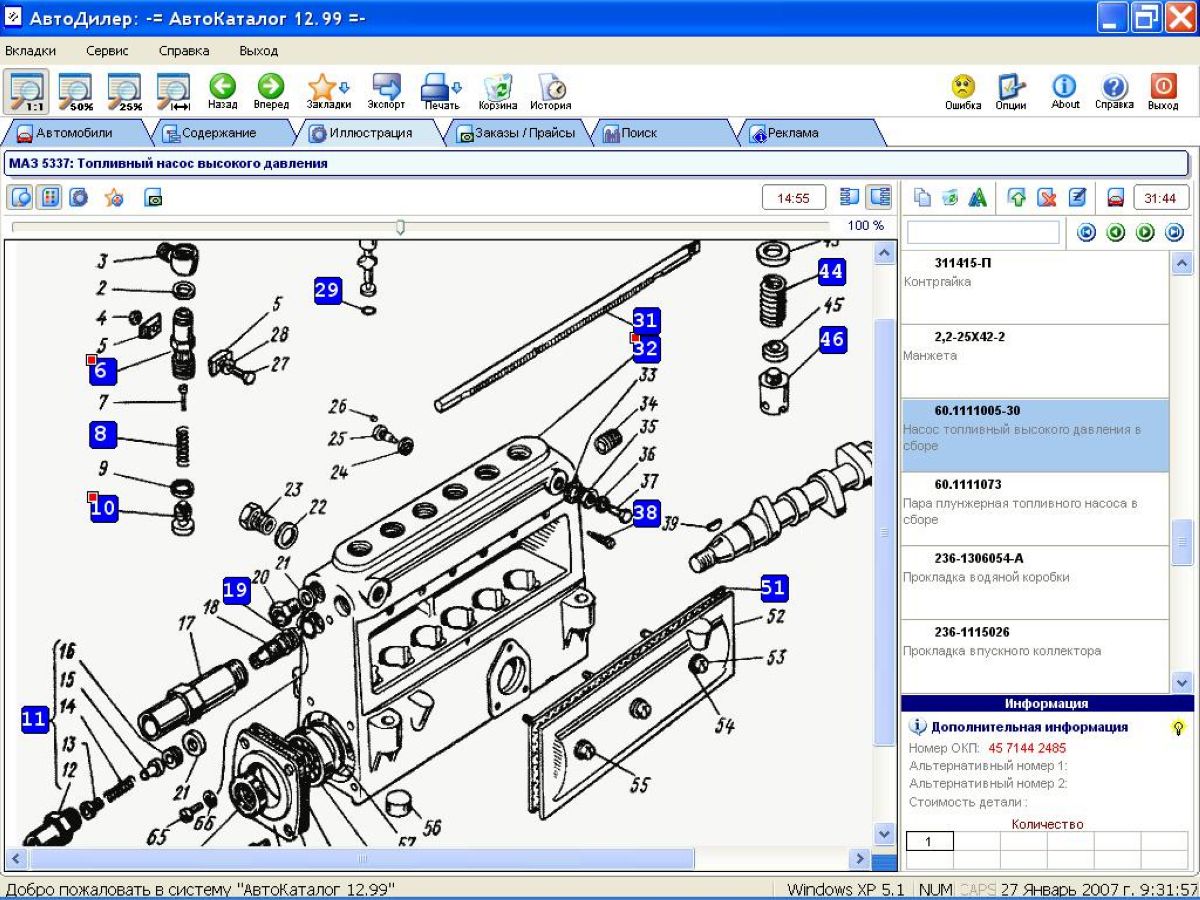Screen dimensions: 1200x900
Task: Click the illustration scroll right arrow
Action: [859, 859]
